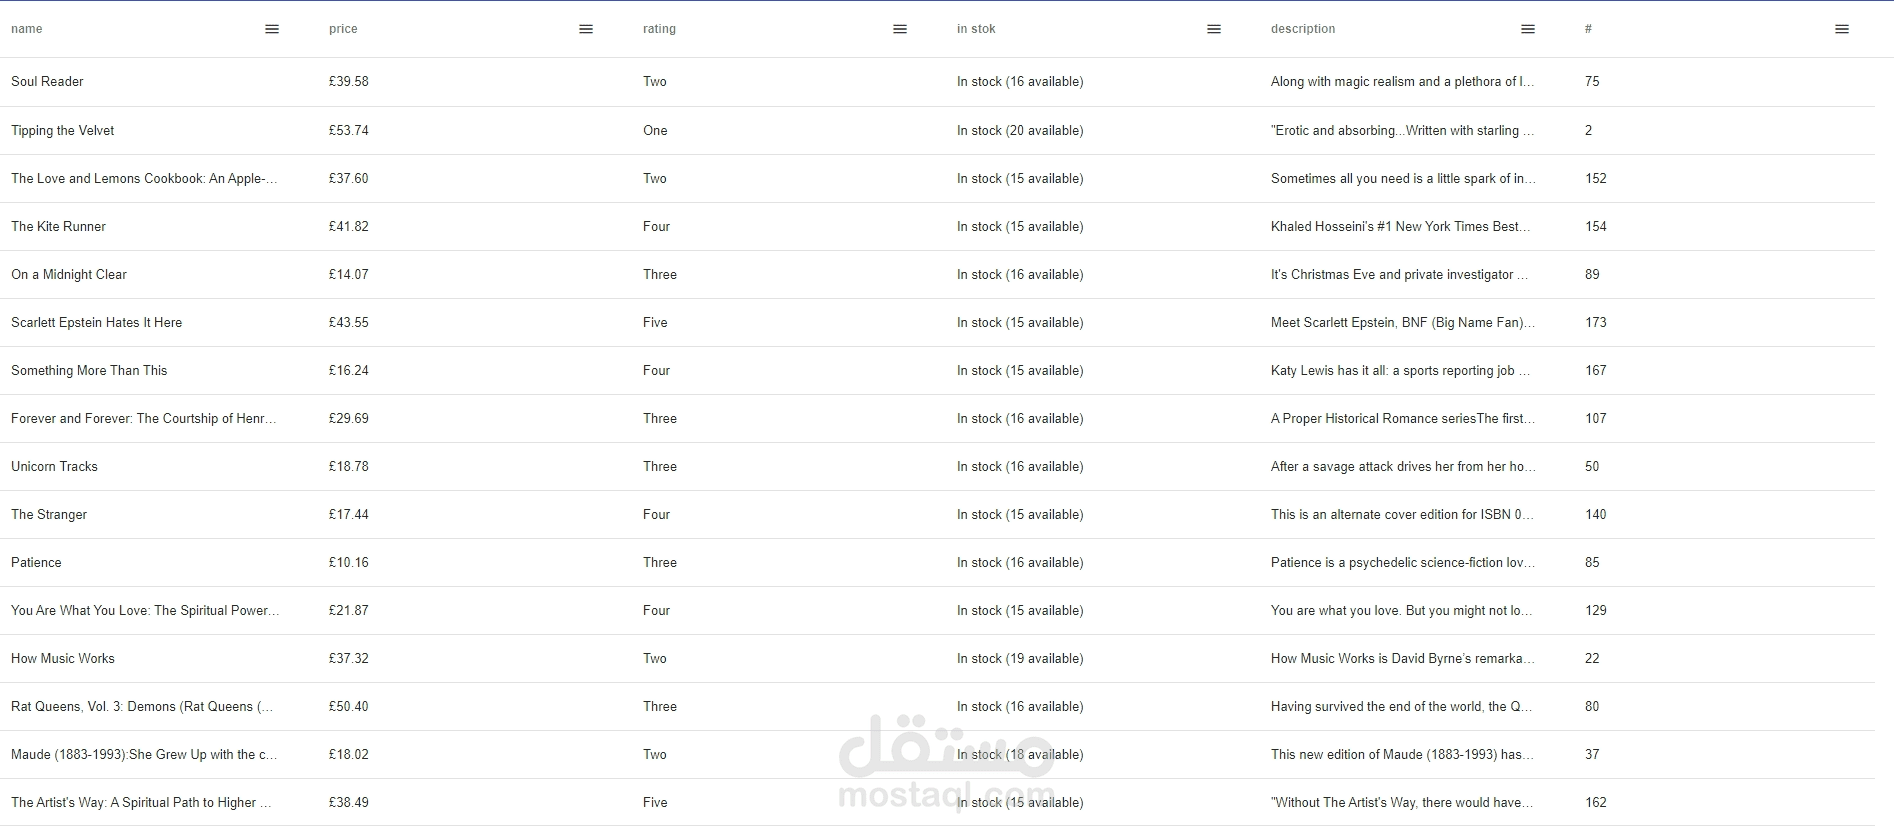Select the Soul Reader name cell

click(47, 82)
